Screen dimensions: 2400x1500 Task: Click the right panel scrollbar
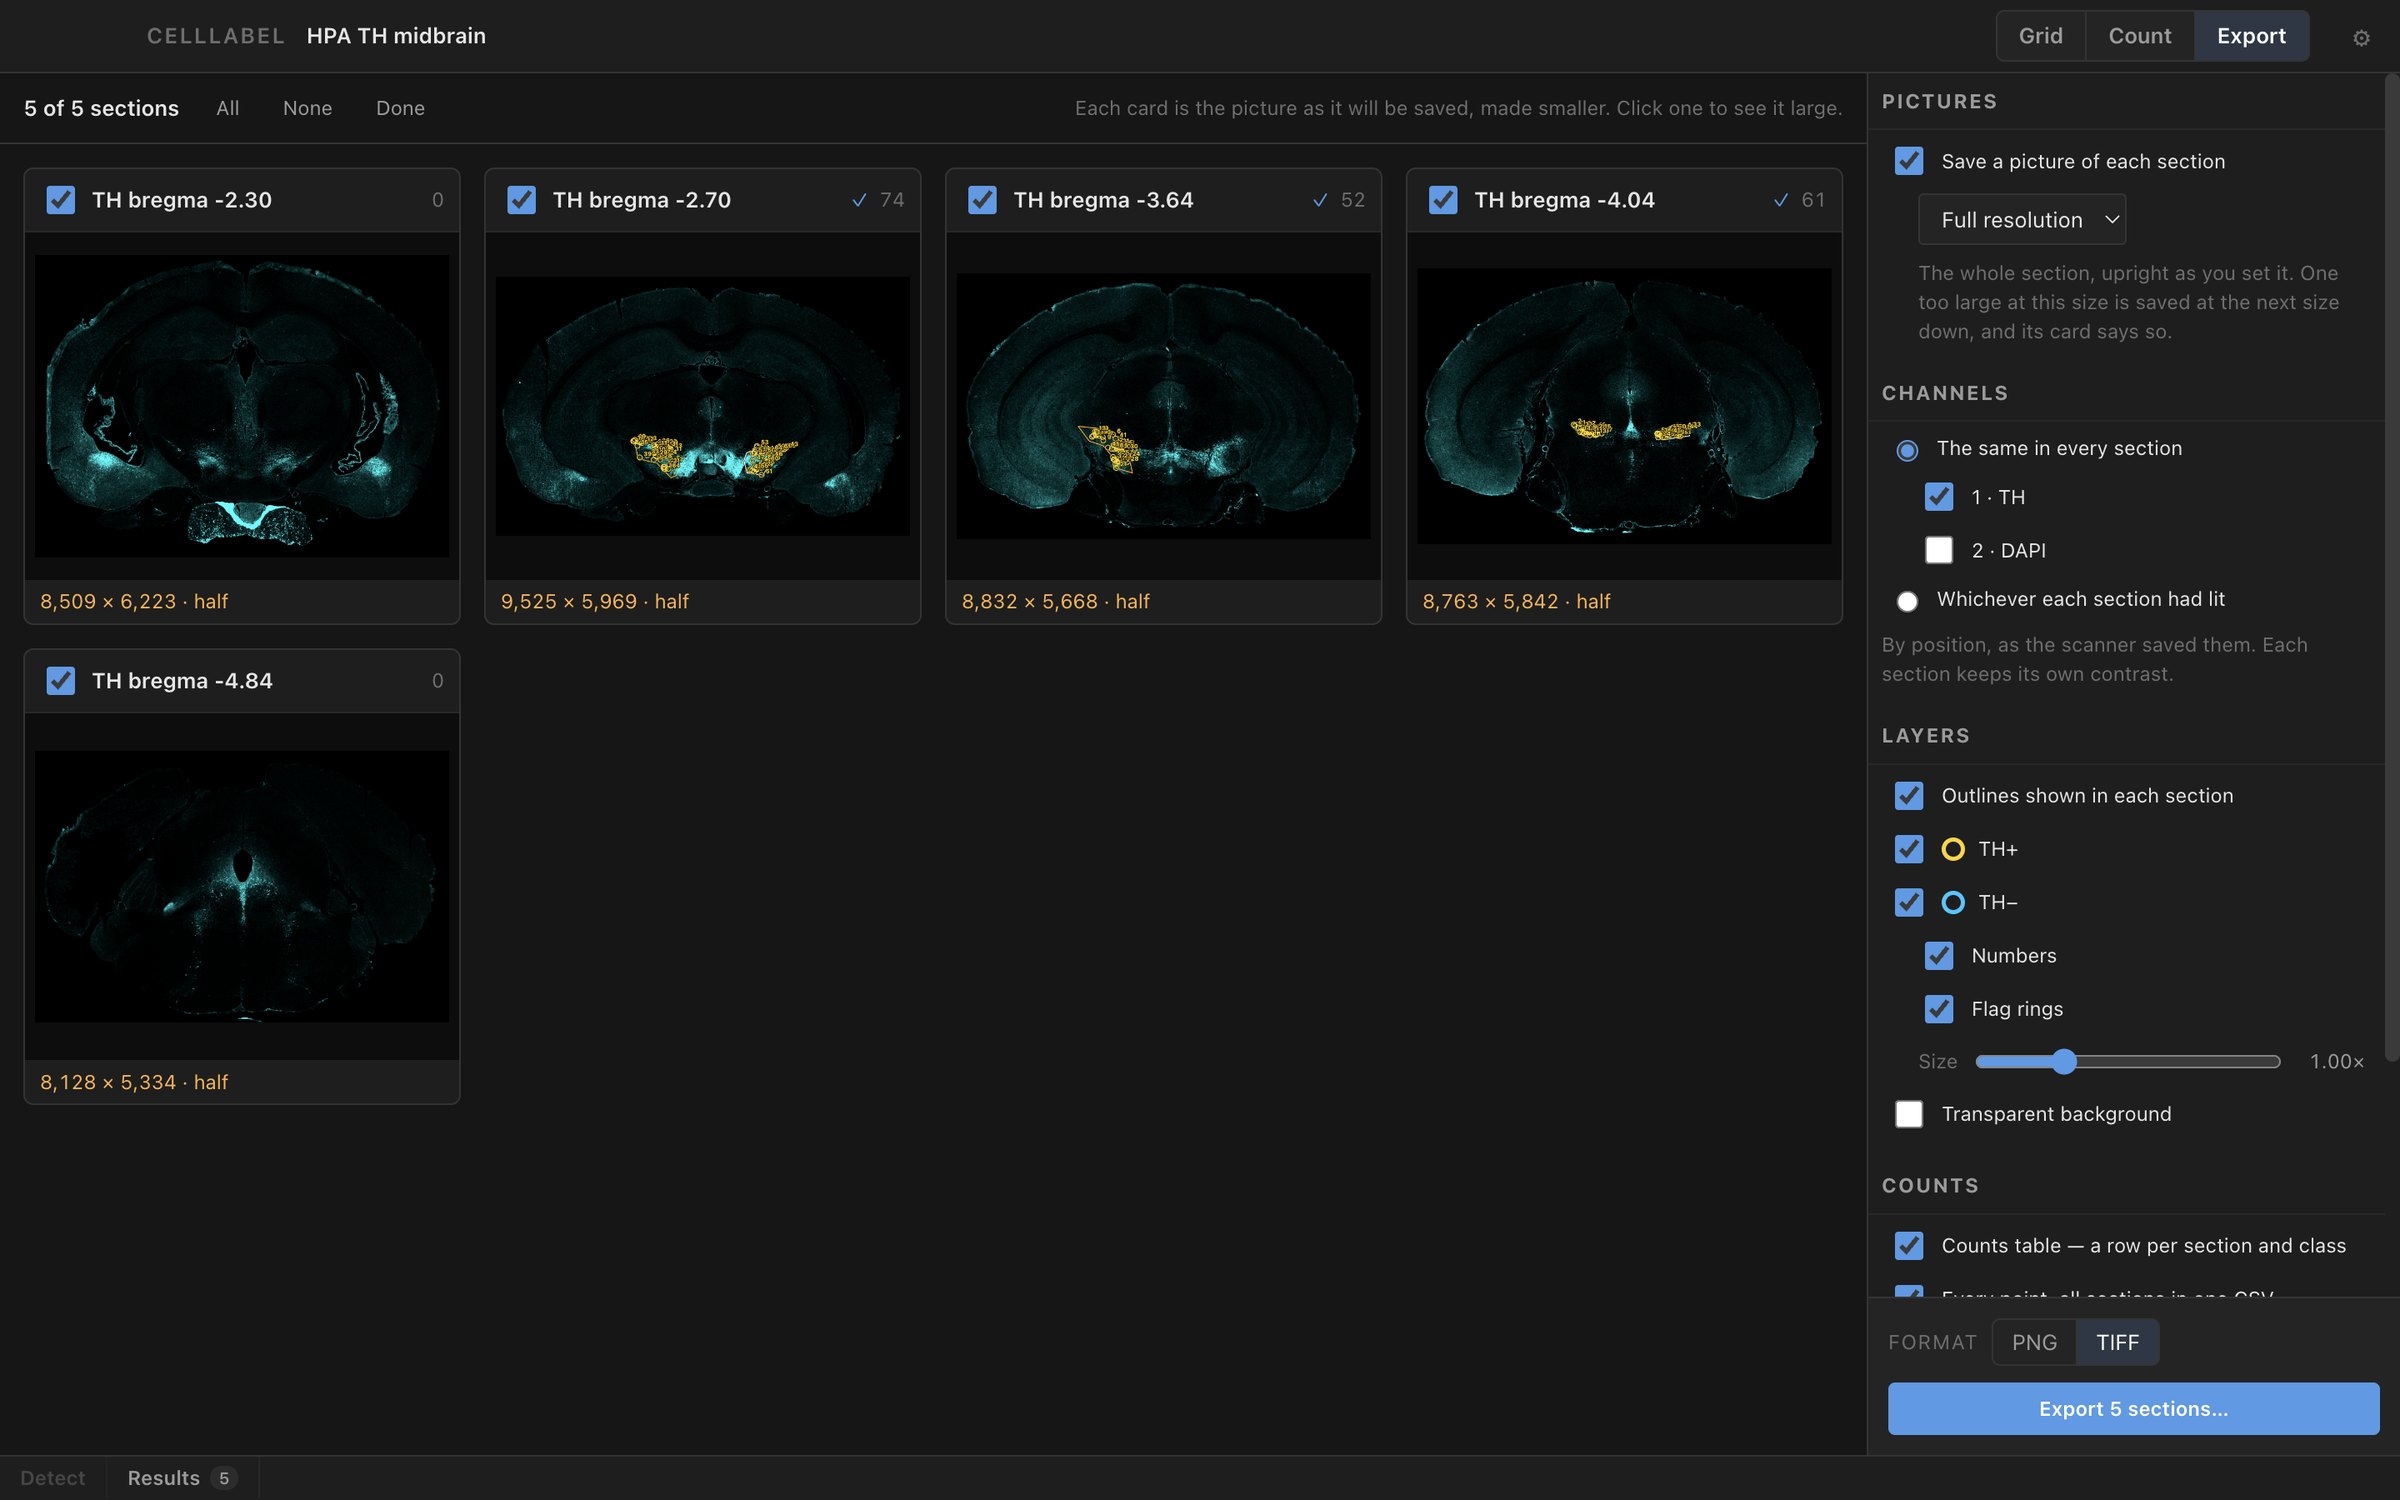[x=2391, y=568]
